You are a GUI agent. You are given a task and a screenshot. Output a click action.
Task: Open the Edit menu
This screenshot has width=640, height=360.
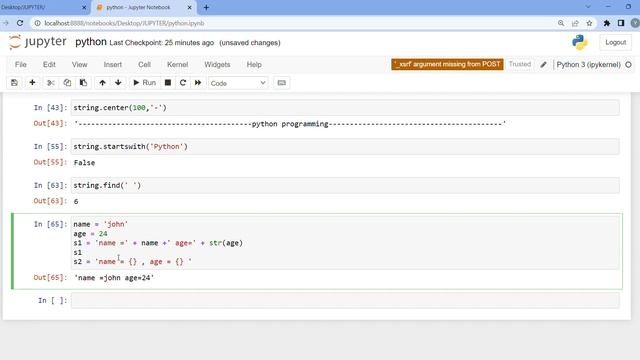[49, 64]
